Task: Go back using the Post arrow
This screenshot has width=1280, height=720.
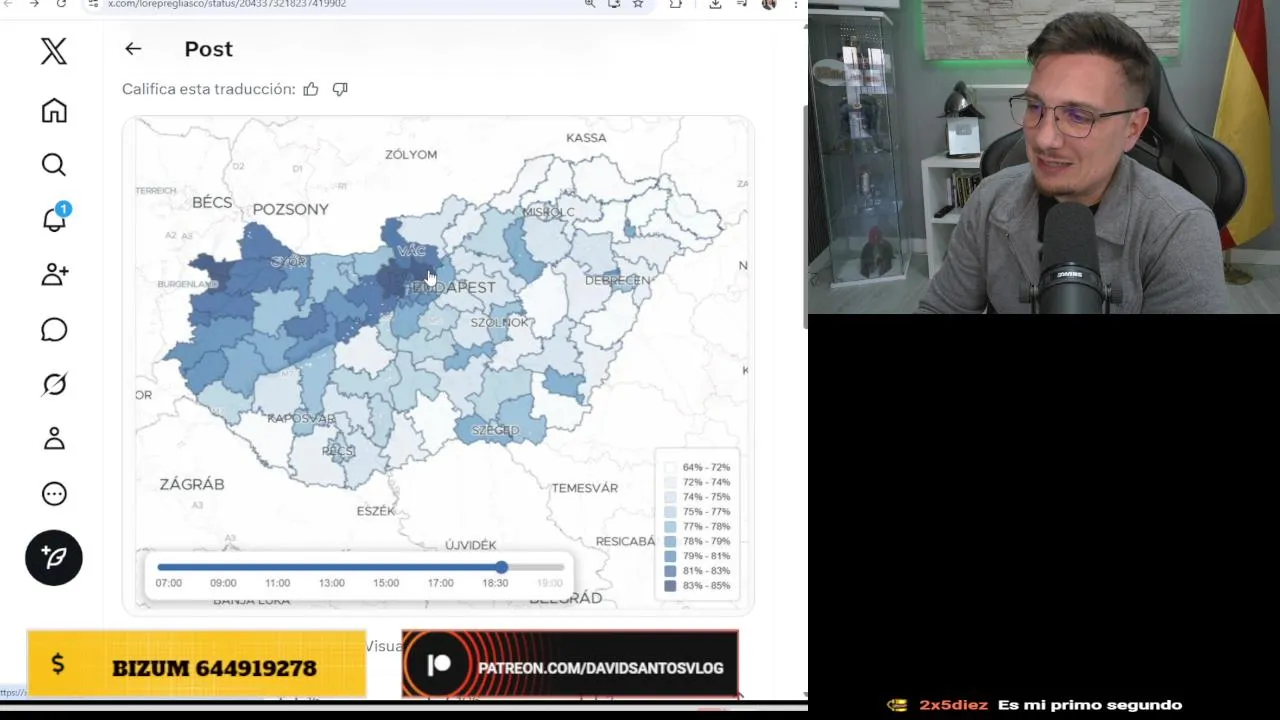Action: coord(133,48)
